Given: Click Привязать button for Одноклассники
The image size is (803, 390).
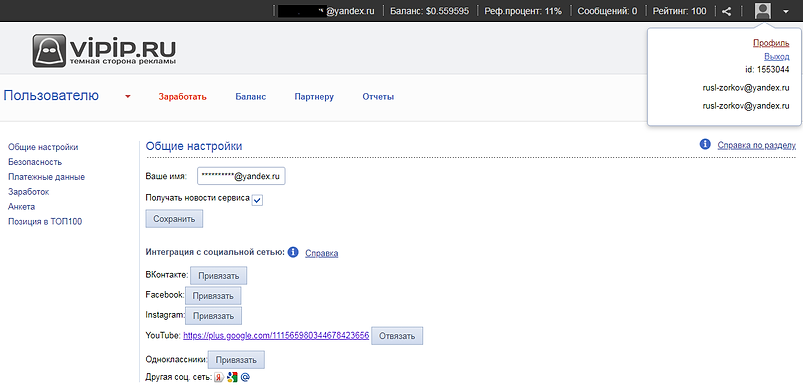Looking at the screenshot, I should [x=236, y=360].
